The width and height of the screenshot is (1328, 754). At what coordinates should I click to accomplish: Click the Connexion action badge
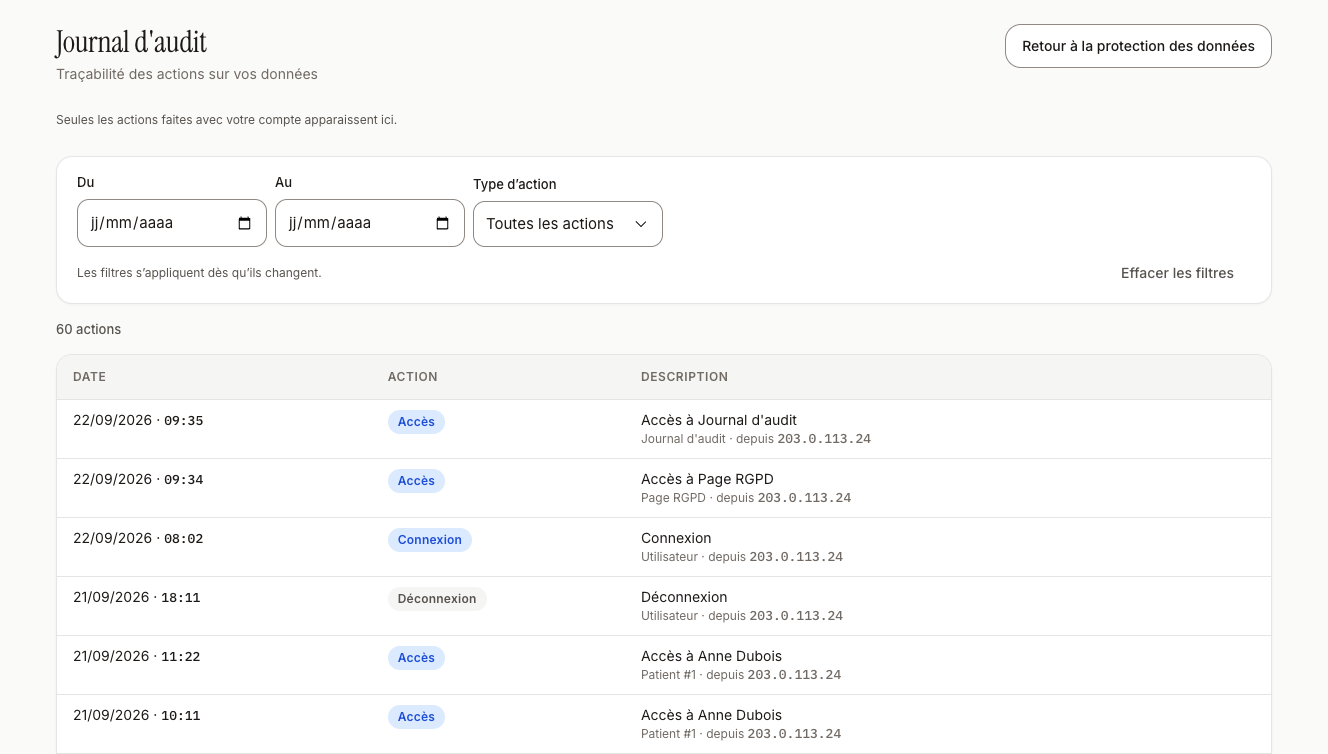tap(430, 540)
